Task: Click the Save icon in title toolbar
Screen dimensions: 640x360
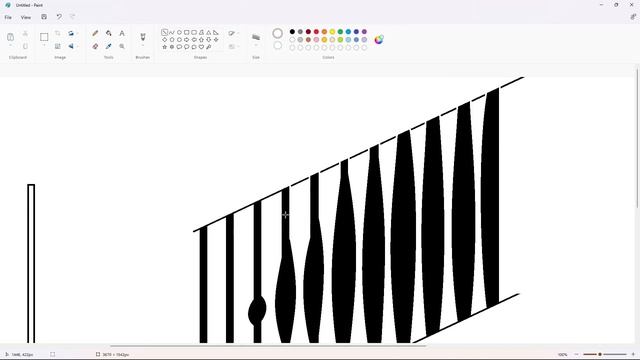Action: (44, 17)
